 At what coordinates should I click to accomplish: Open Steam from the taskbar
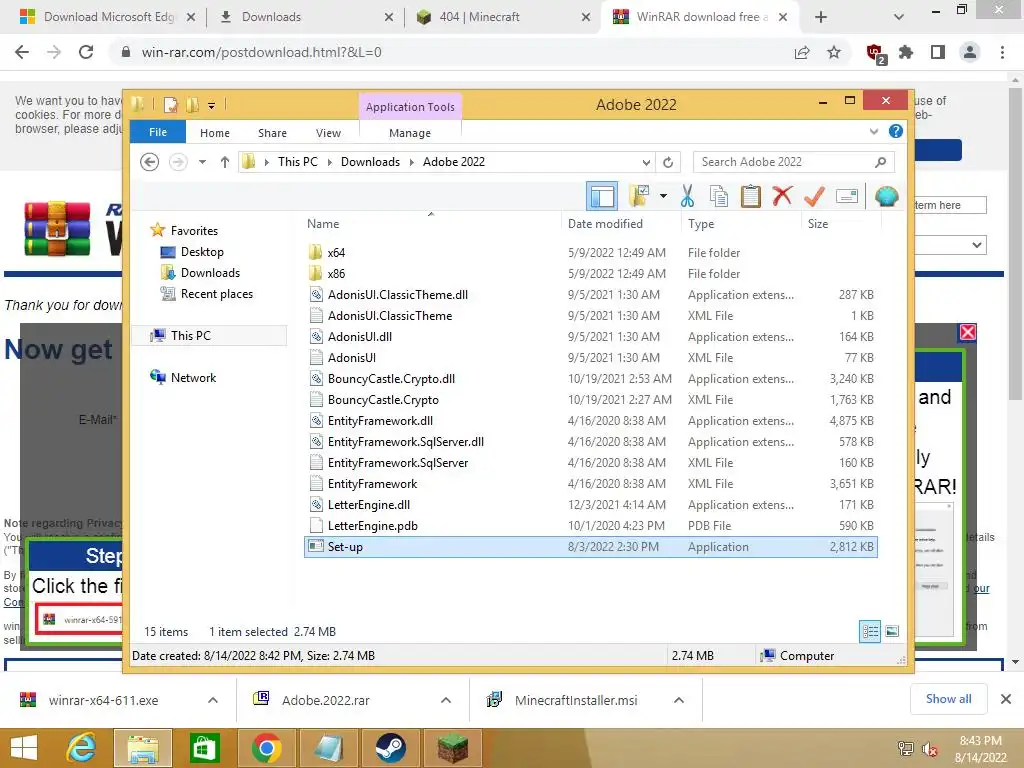[391, 748]
